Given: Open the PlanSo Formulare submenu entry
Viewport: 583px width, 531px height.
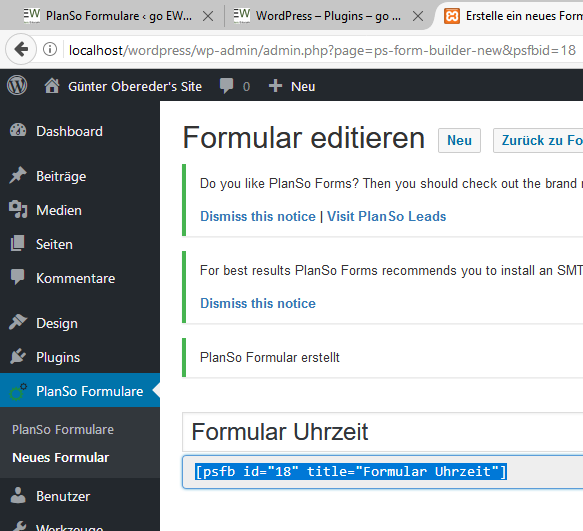Looking at the screenshot, I should (x=63, y=429).
